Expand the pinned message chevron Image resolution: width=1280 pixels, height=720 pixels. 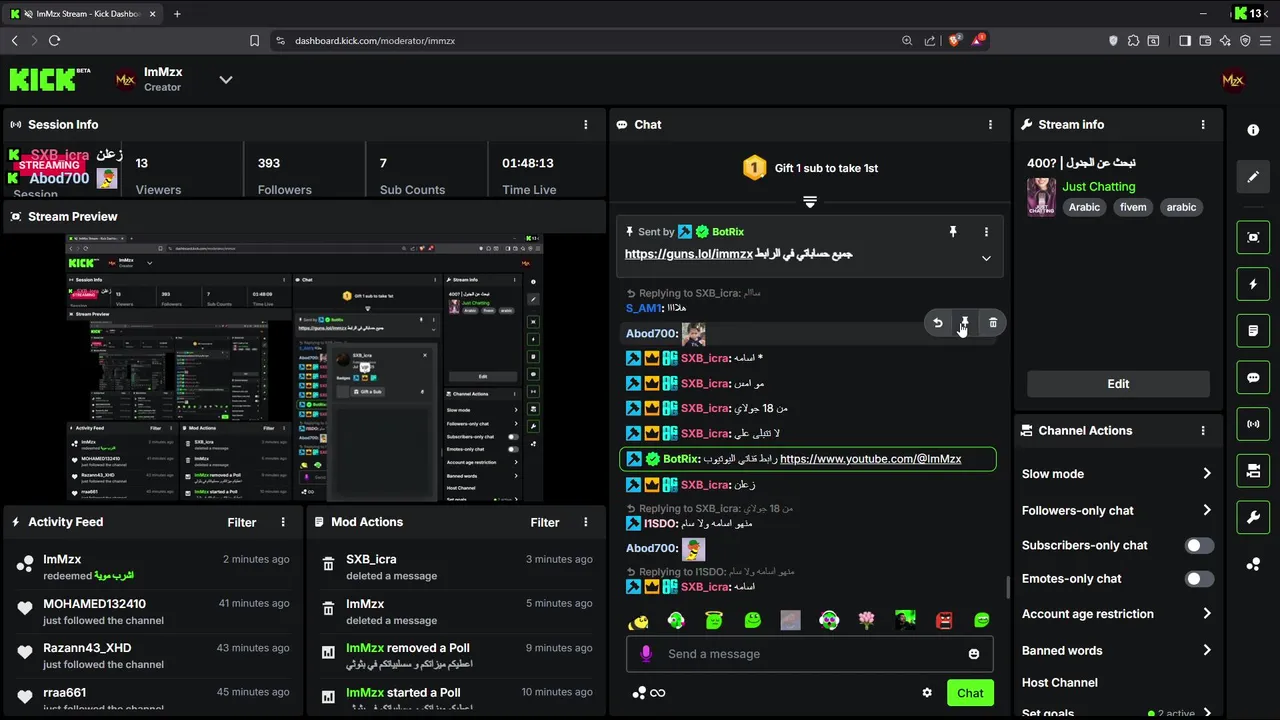coord(986,258)
